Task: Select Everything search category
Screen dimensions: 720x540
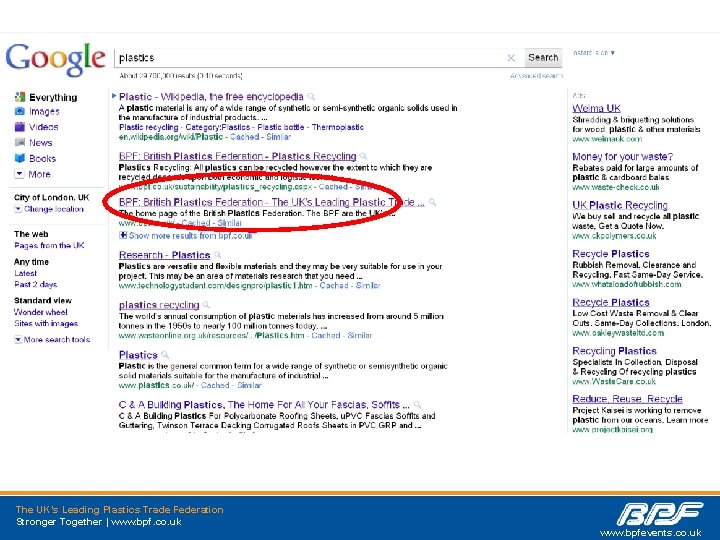Action: pos(53,97)
